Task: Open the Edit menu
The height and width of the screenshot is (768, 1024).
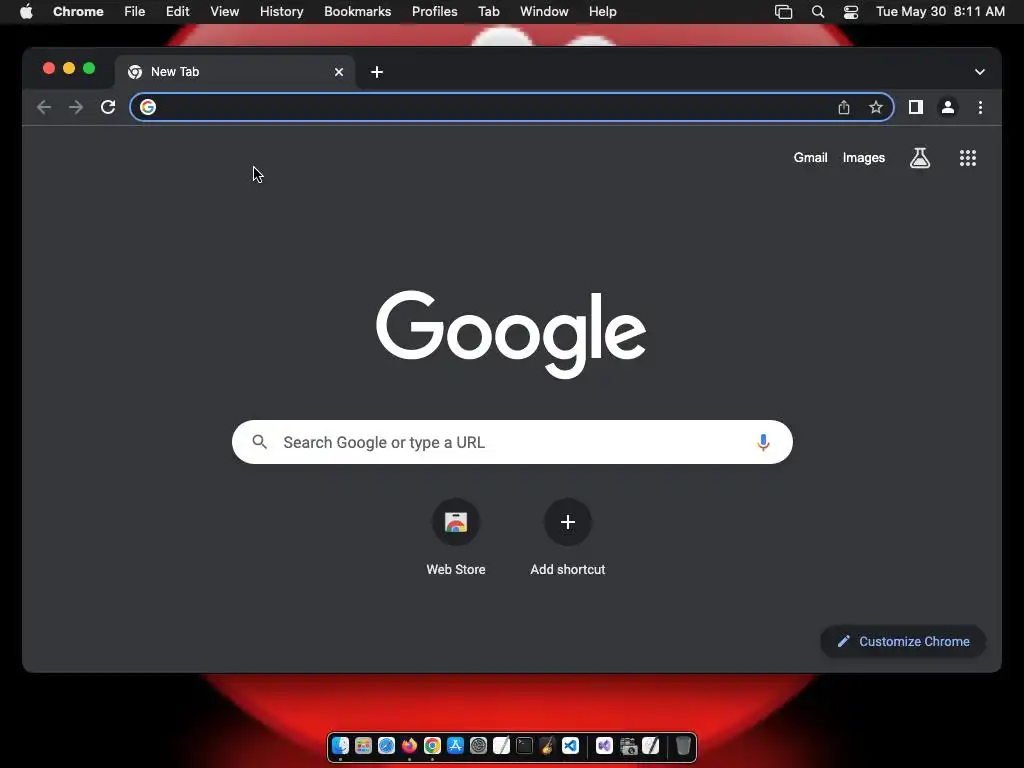Action: tap(177, 11)
